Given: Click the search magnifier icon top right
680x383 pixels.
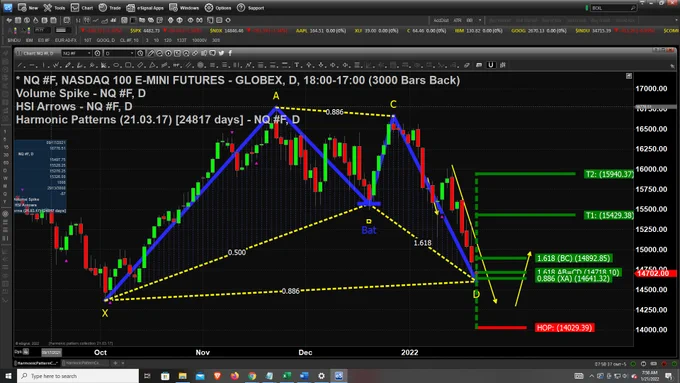Looking at the screenshot, I should pyautogui.click(x=633, y=8).
